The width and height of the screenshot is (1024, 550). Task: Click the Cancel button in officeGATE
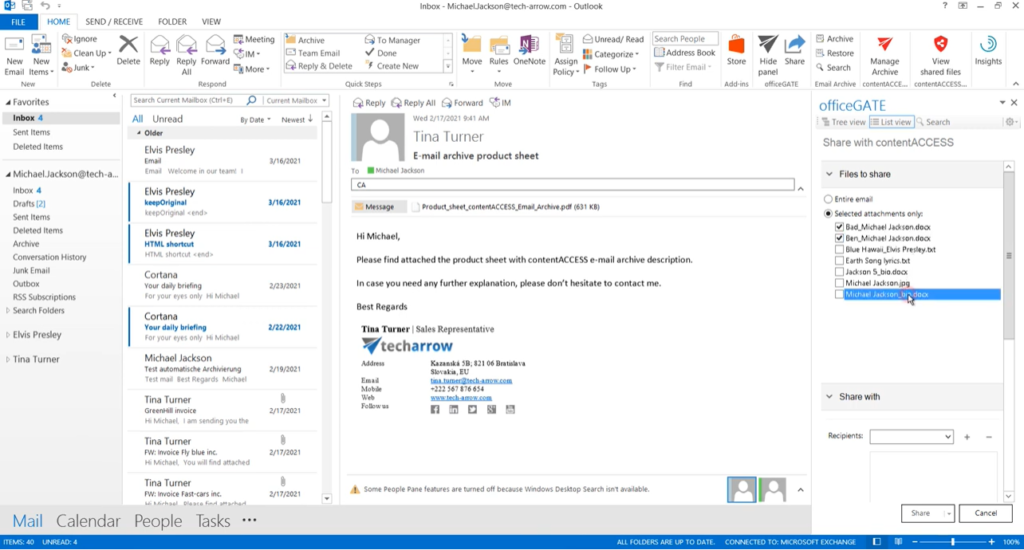[x=985, y=513]
